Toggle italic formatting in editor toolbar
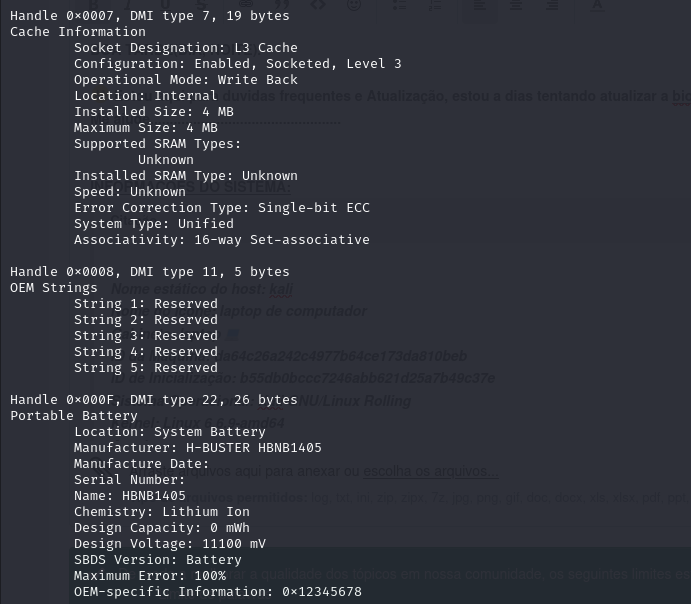 [x=128, y=4]
